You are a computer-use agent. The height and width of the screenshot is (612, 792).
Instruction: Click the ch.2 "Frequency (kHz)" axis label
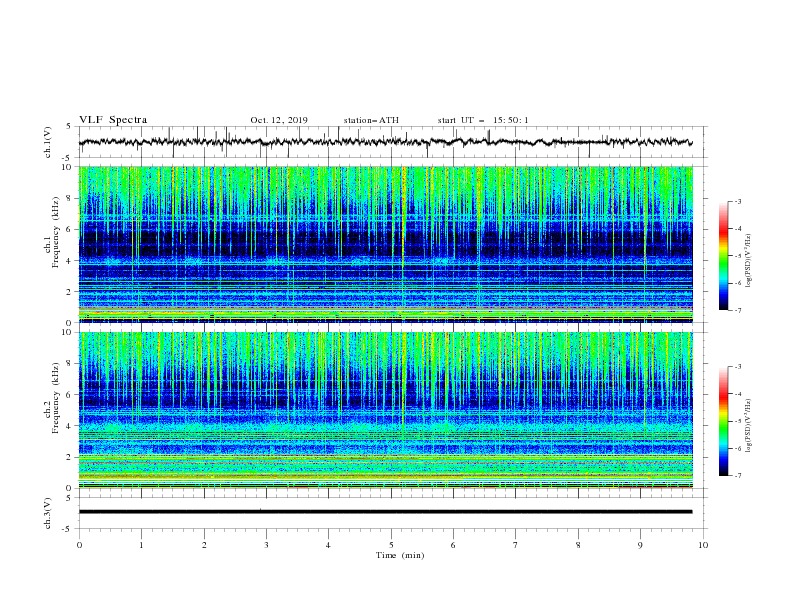pyautogui.click(x=56, y=398)
